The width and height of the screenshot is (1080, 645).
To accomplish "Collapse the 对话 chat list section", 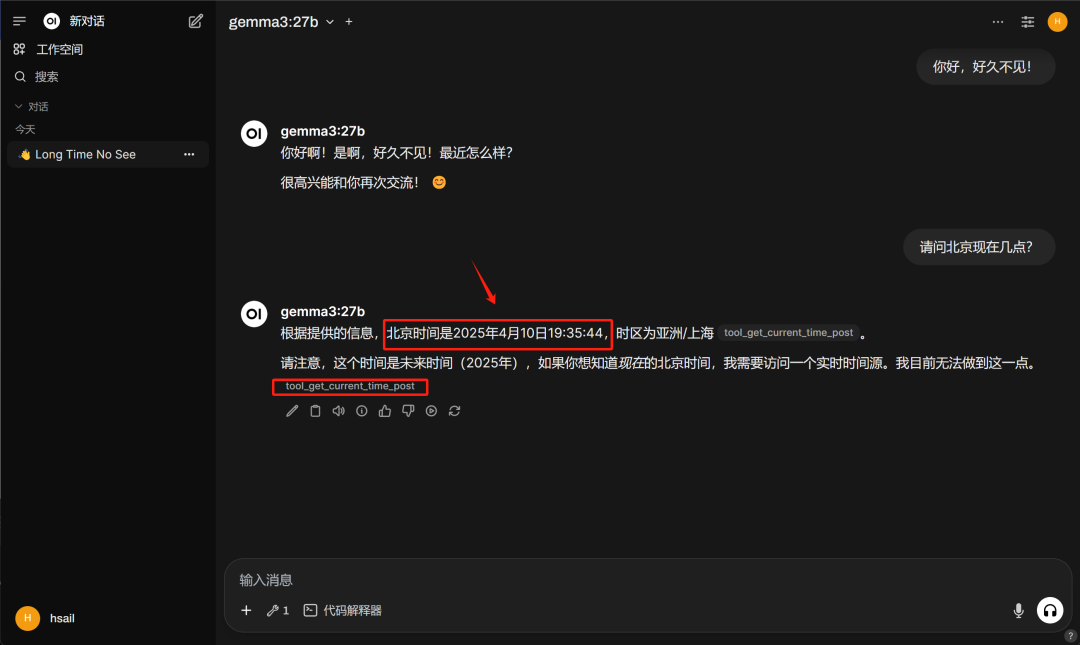I will pos(32,107).
